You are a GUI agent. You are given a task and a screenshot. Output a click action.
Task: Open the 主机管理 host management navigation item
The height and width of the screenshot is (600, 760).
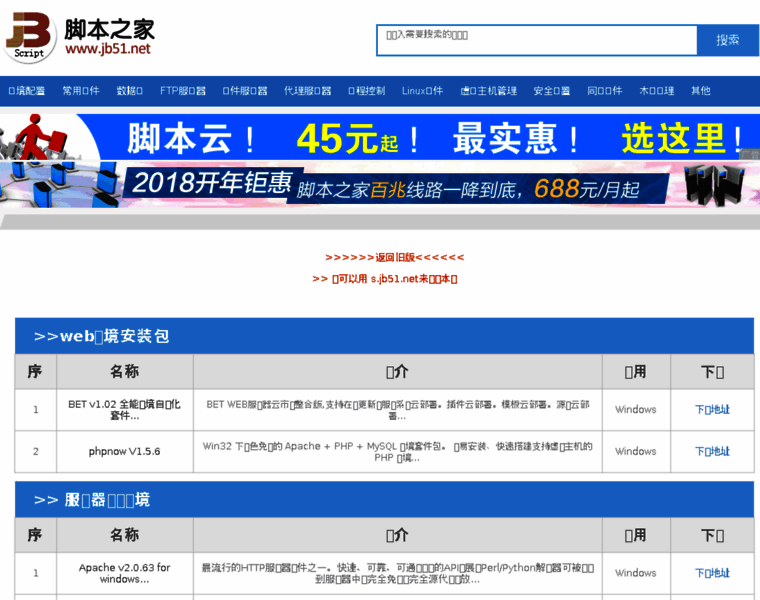pos(489,91)
